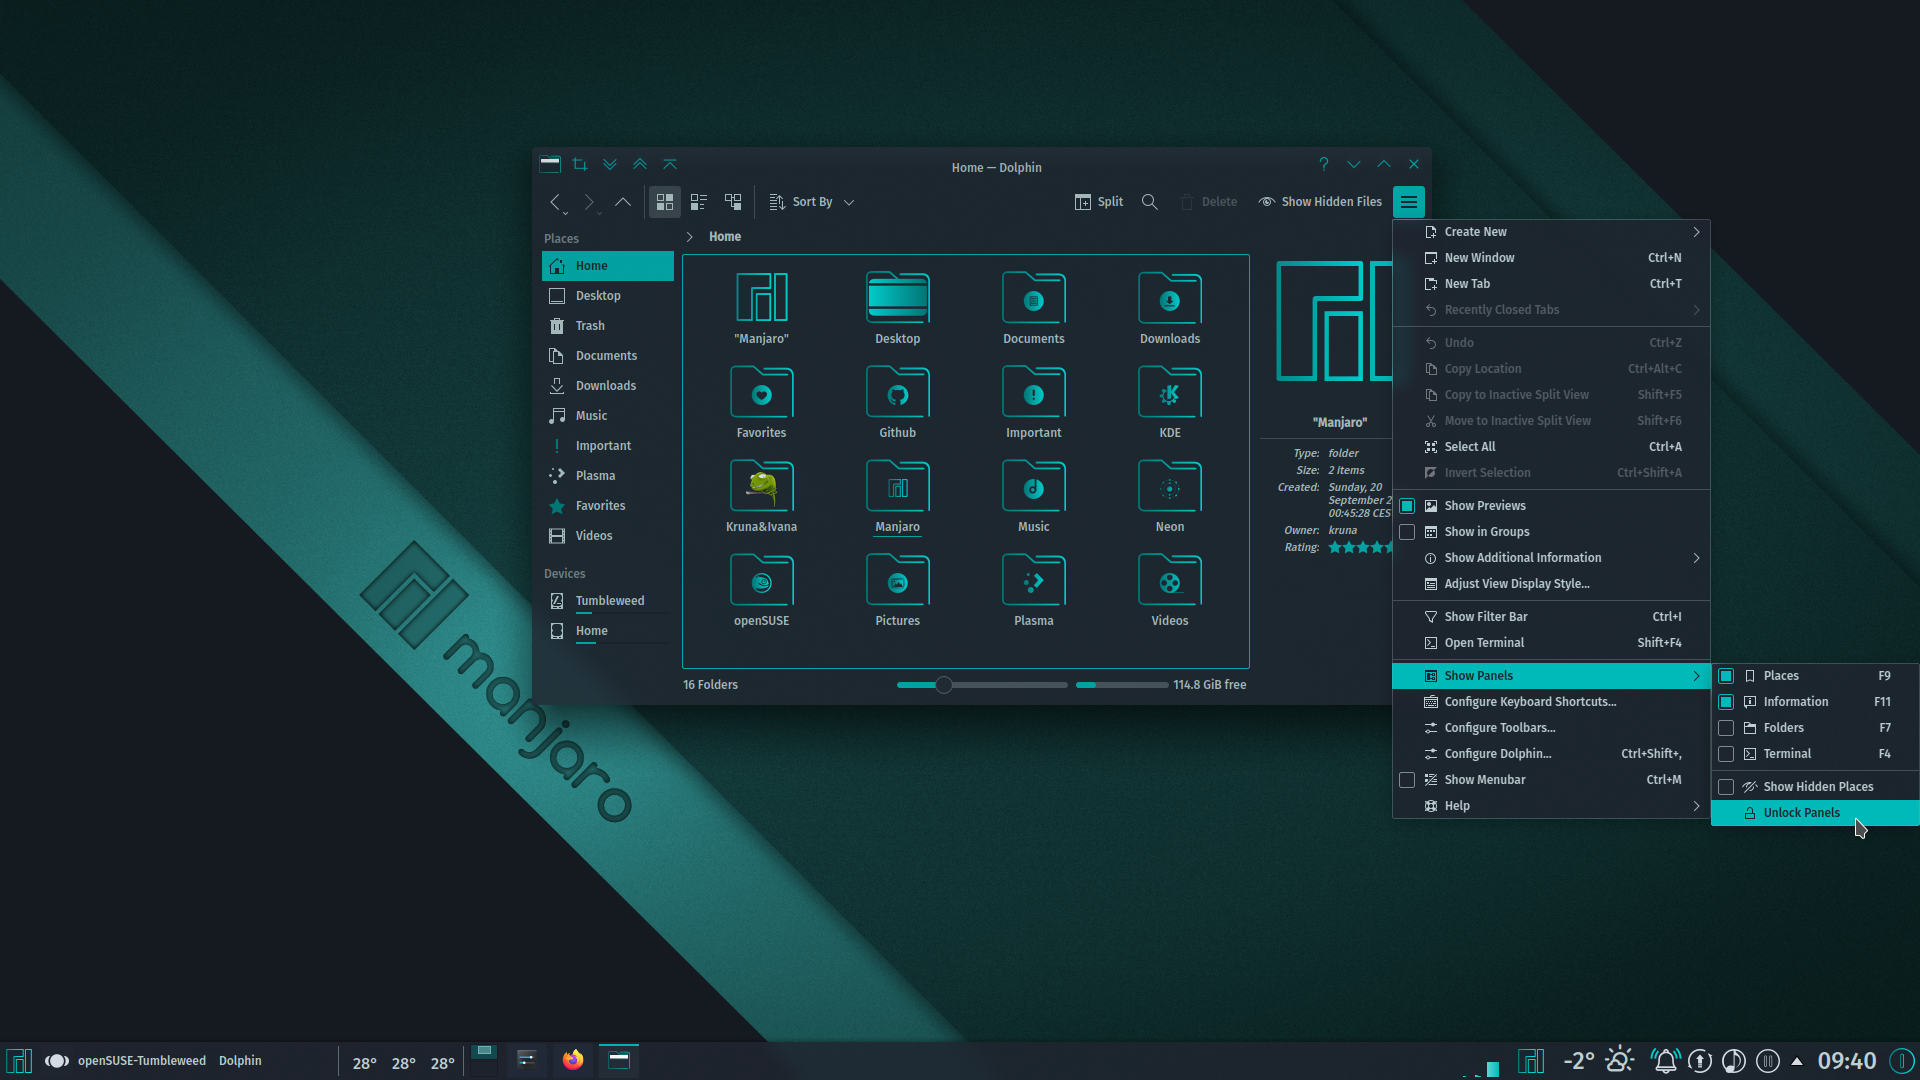Screen dimensions: 1920x1080
Task: Launch Firefox from the taskbar
Action: [573, 1060]
